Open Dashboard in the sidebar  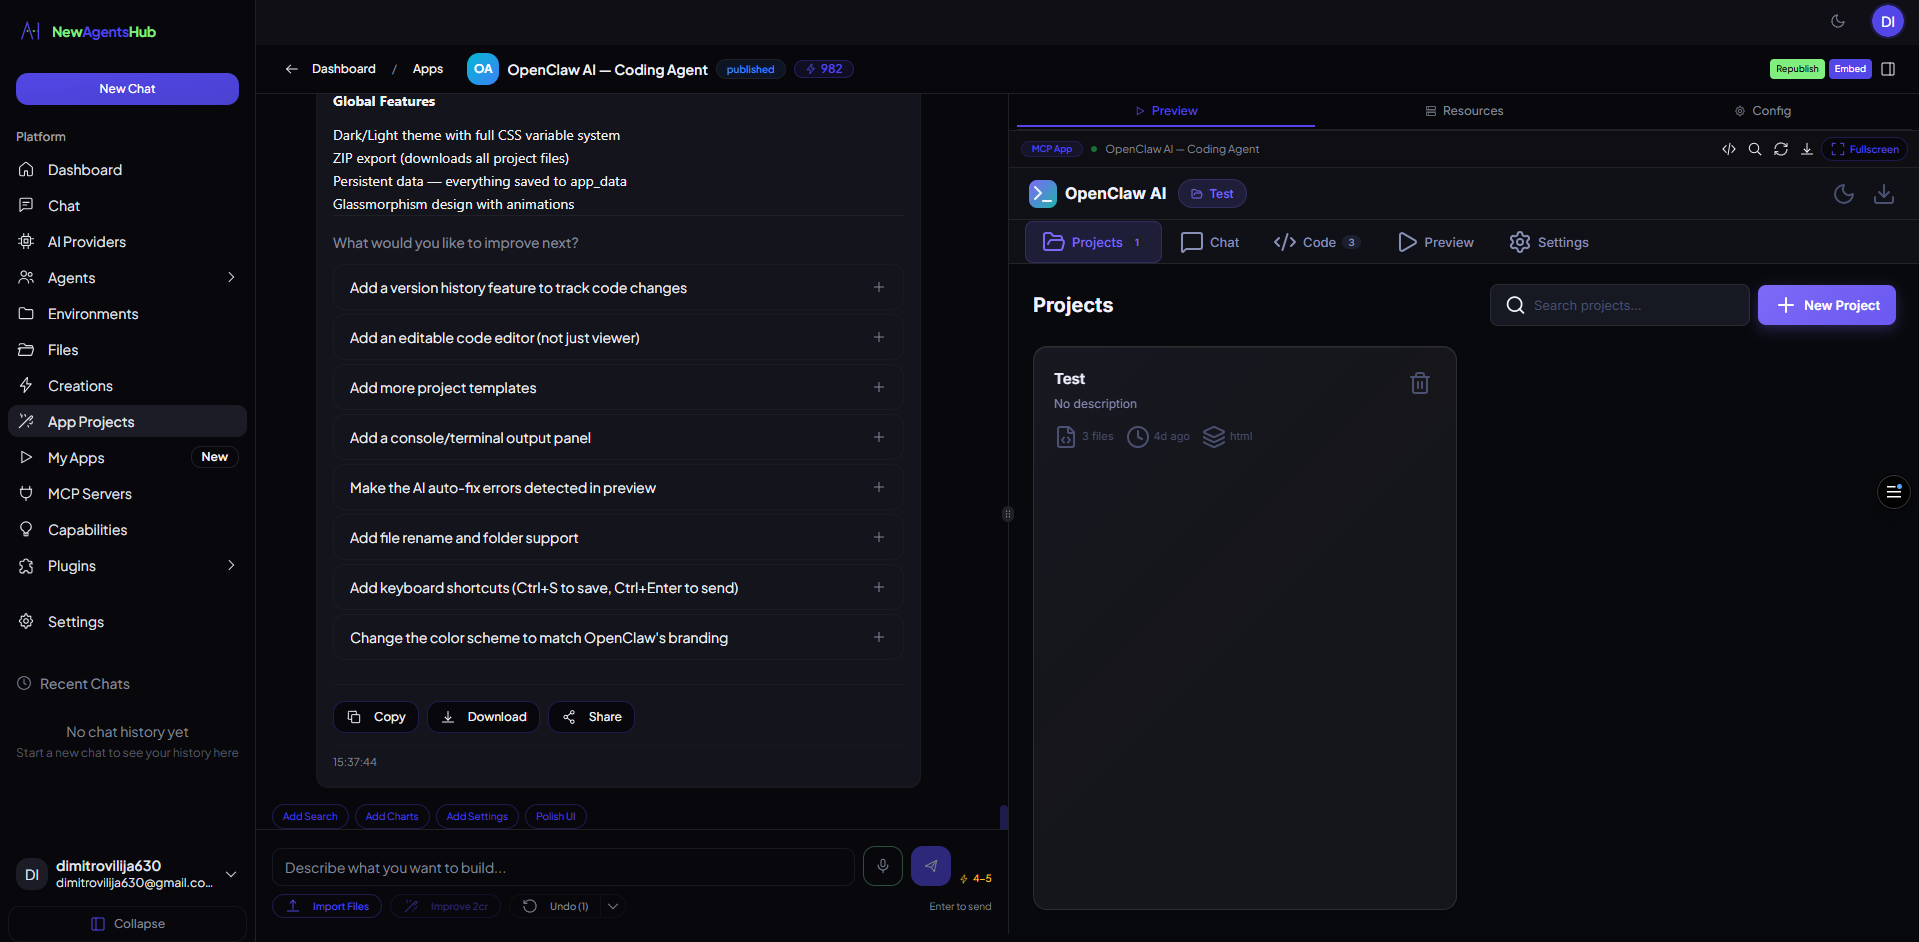point(127,170)
